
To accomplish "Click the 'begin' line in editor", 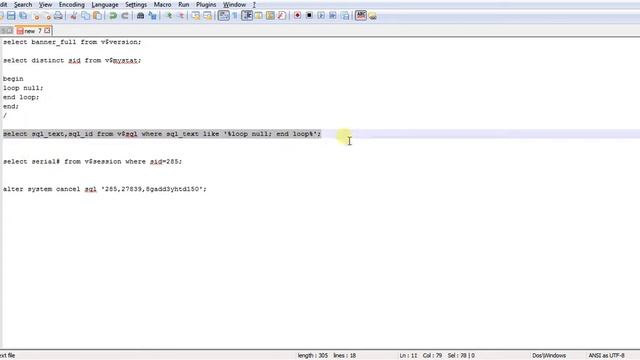I will 13,79.
